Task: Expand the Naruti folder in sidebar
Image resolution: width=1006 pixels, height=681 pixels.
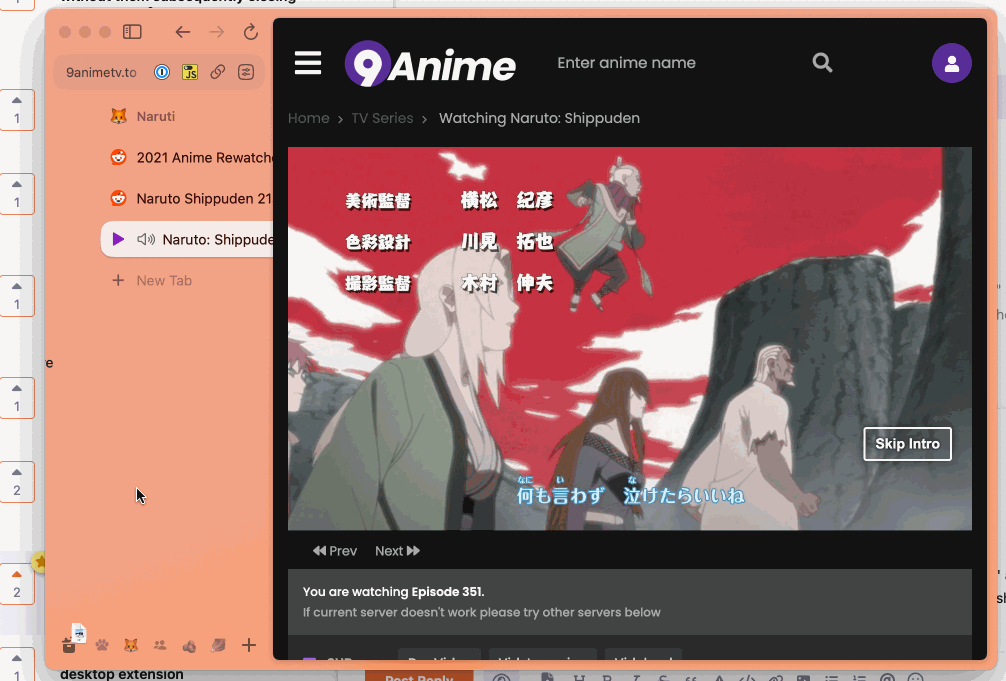Action: coord(155,116)
